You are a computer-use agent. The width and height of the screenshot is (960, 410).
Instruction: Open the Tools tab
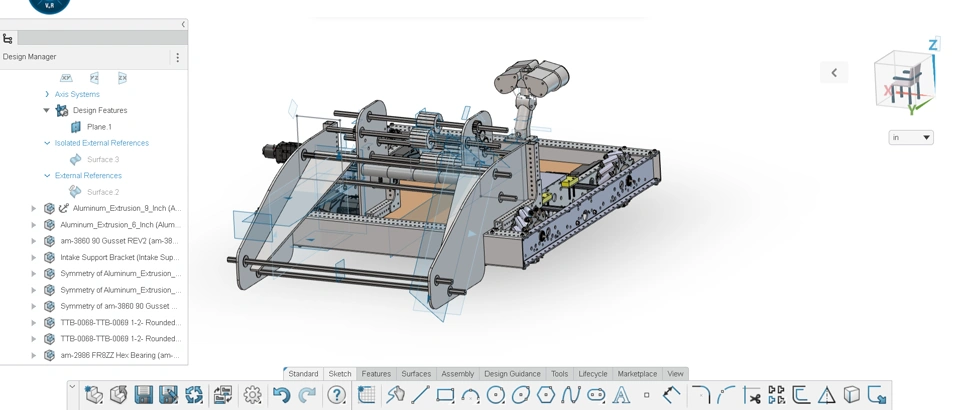[x=559, y=373]
